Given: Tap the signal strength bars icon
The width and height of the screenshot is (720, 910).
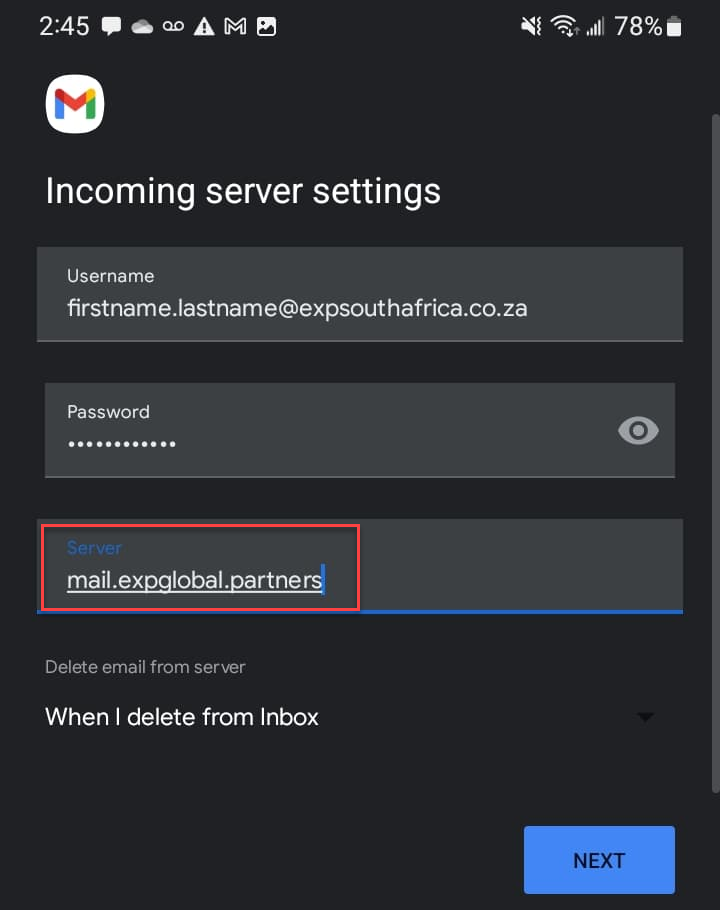Looking at the screenshot, I should pos(595,27).
